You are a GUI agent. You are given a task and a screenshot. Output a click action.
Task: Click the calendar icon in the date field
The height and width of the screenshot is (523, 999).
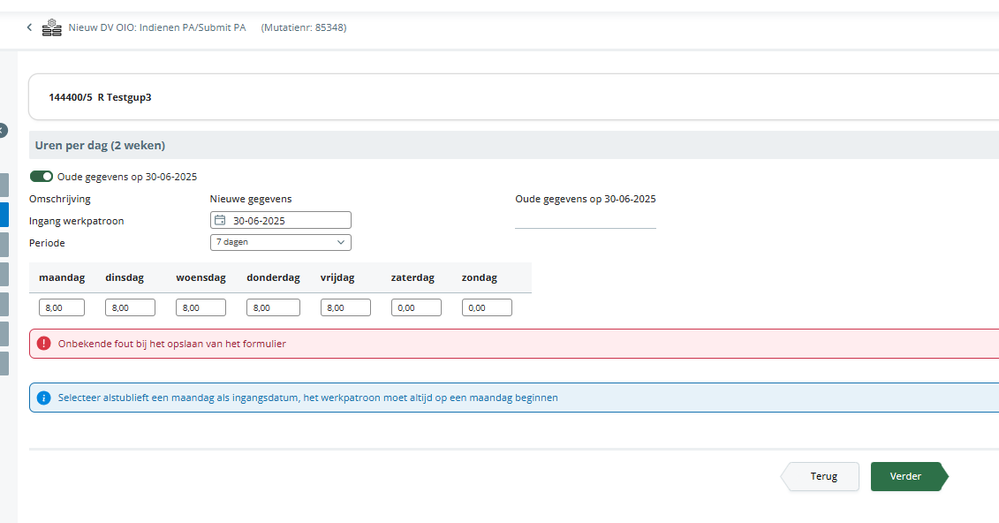click(x=220, y=220)
